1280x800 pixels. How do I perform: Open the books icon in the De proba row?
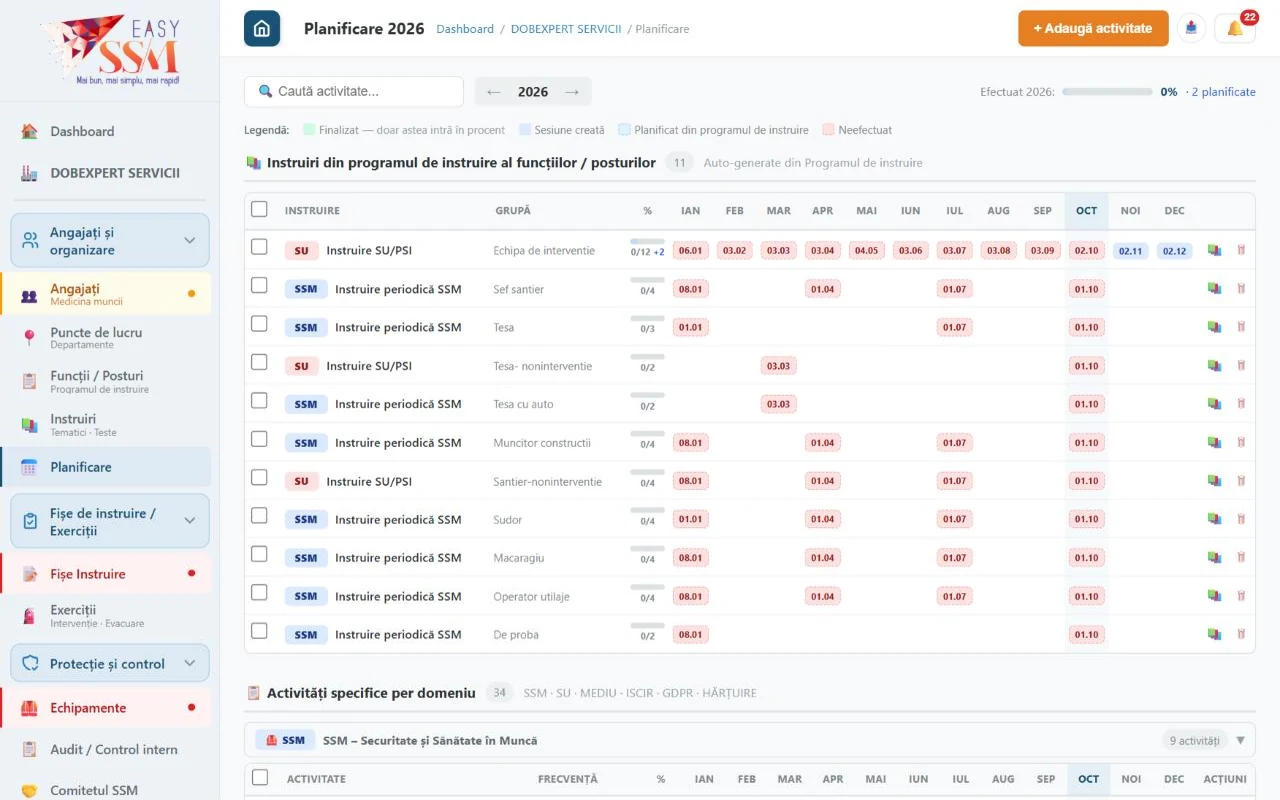(x=1214, y=634)
